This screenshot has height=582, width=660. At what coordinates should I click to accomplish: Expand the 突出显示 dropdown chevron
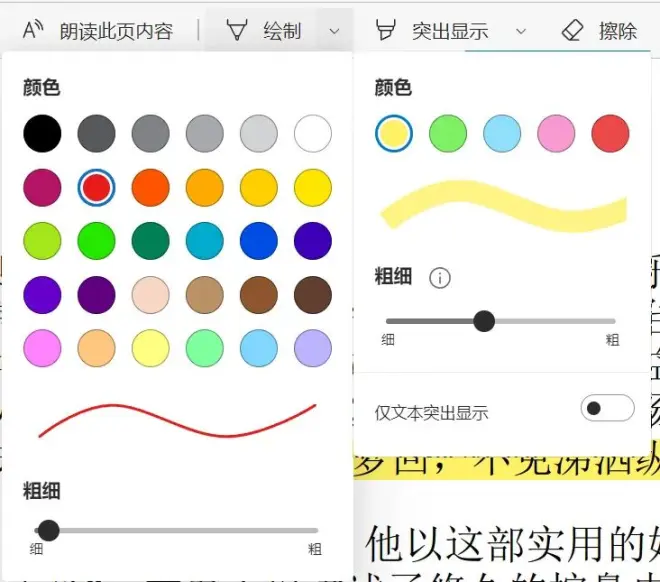tap(521, 31)
